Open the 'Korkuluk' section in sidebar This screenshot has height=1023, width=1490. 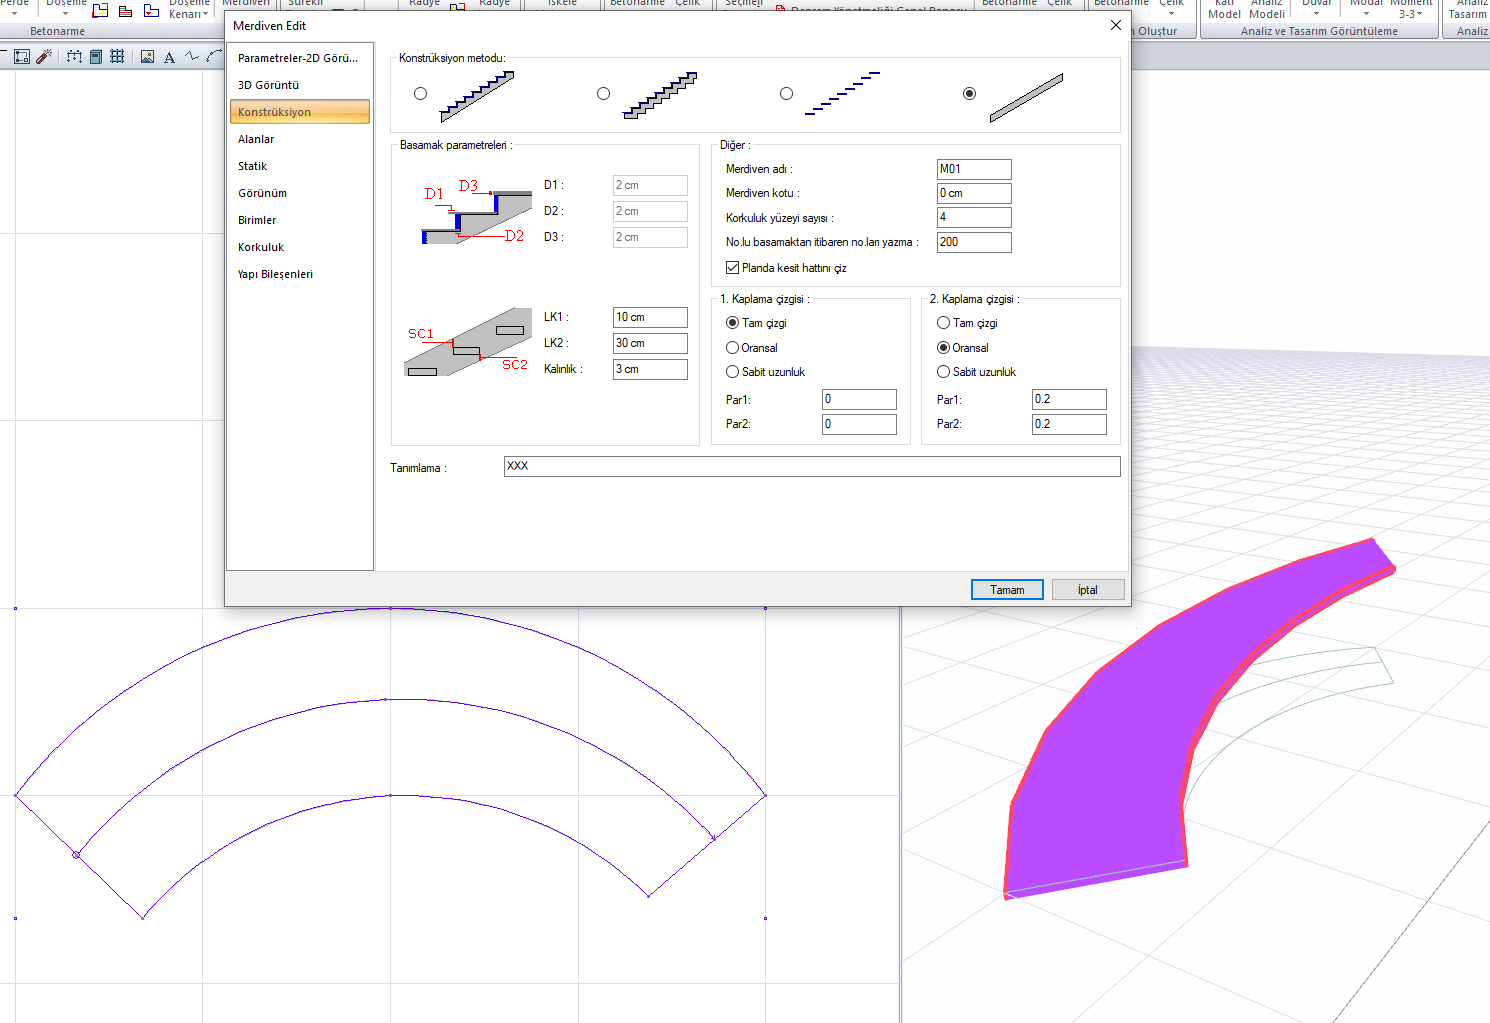point(261,247)
